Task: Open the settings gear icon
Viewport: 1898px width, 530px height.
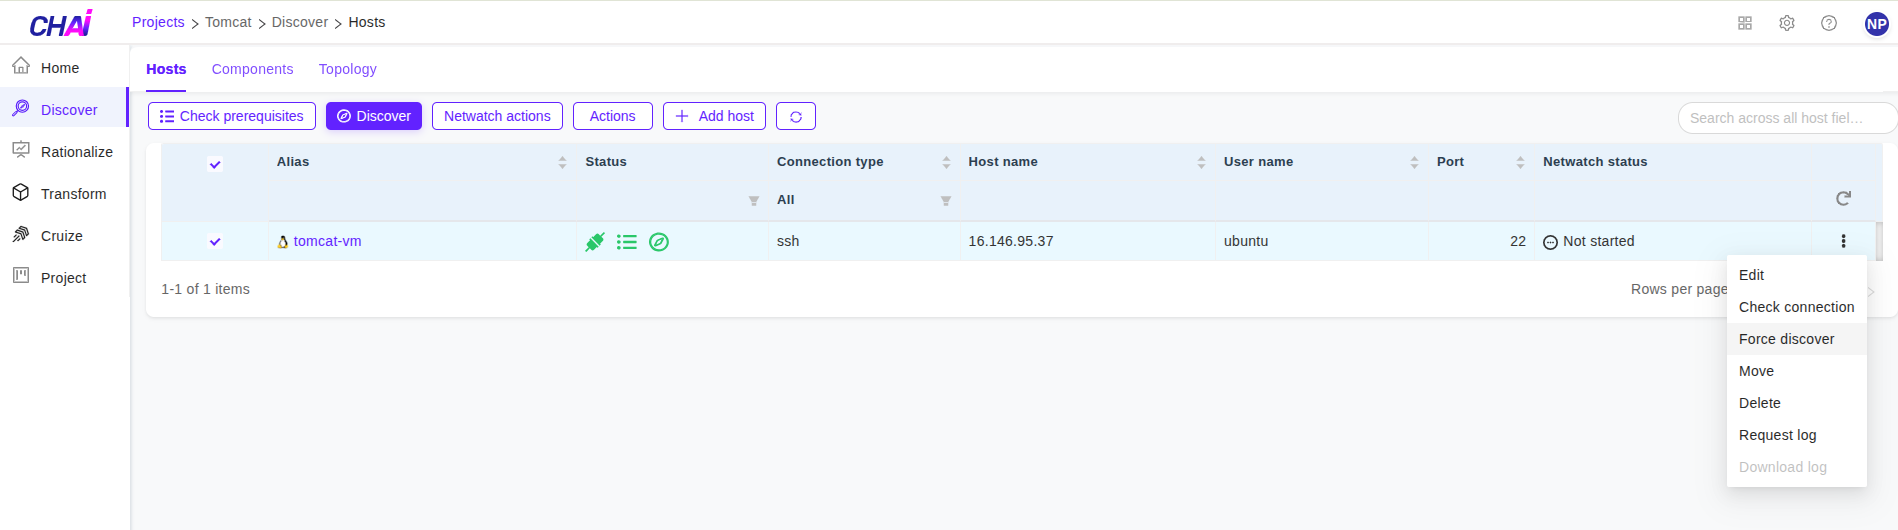Action: (x=1787, y=23)
